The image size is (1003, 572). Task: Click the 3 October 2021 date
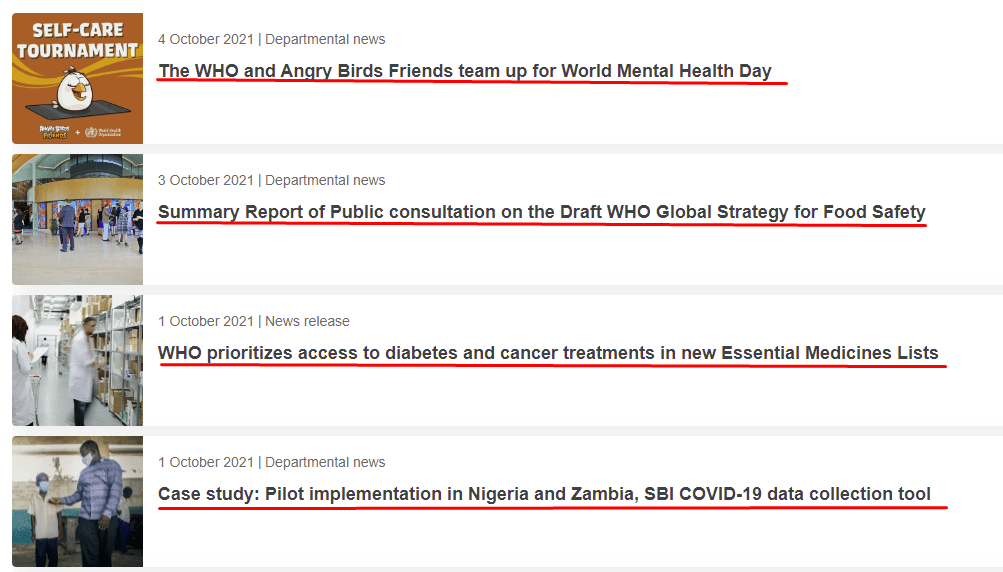[206, 180]
